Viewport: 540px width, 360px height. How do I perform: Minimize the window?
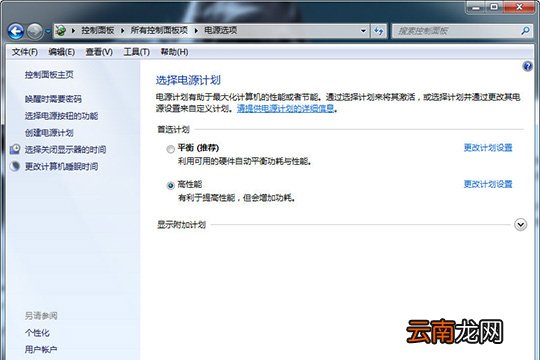476,7
